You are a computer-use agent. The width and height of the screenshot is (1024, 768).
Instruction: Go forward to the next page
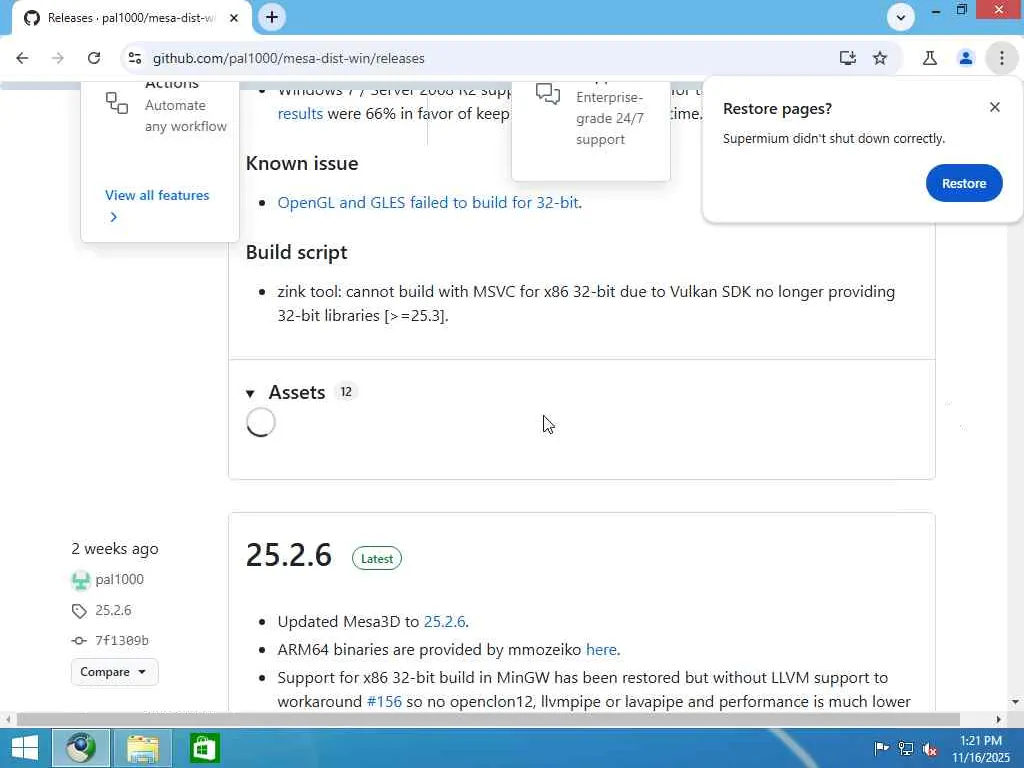pyautogui.click(x=57, y=58)
